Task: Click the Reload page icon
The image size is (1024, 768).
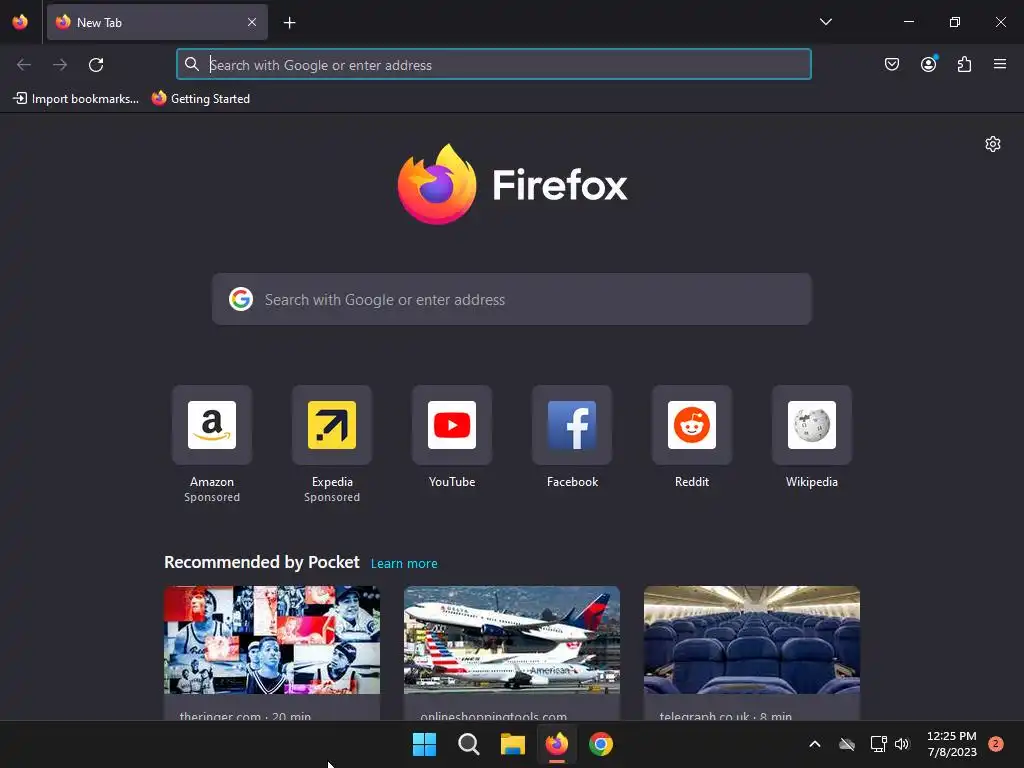Action: coord(96,65)
